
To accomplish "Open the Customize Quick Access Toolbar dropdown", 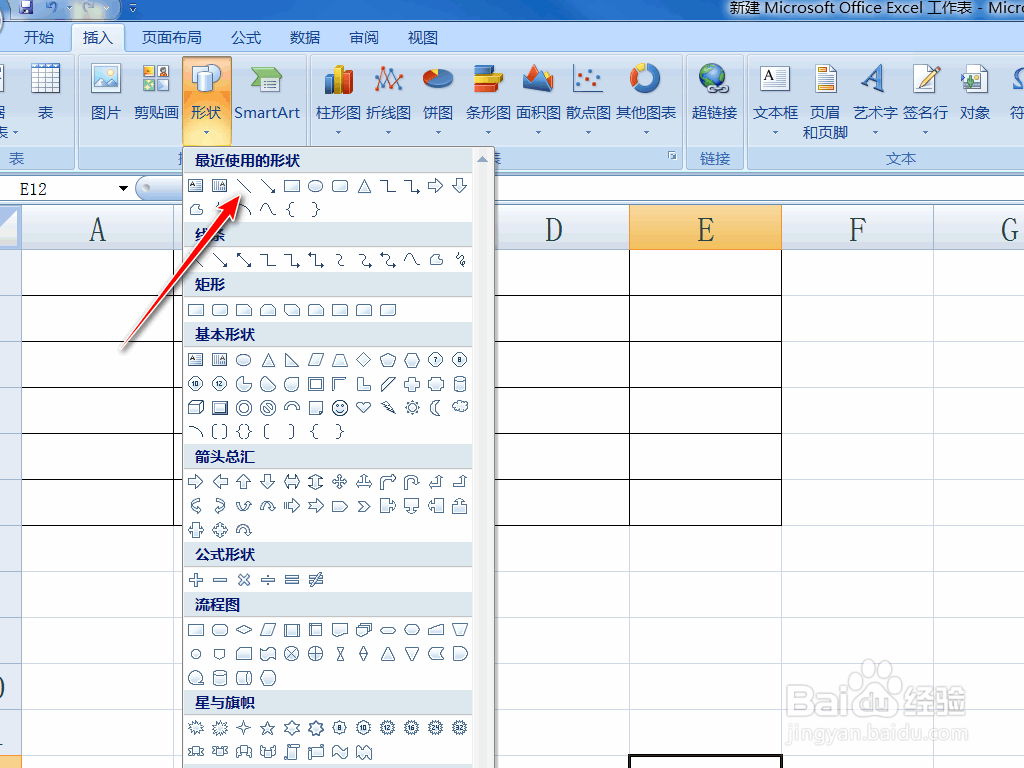I will coord(133,8).
